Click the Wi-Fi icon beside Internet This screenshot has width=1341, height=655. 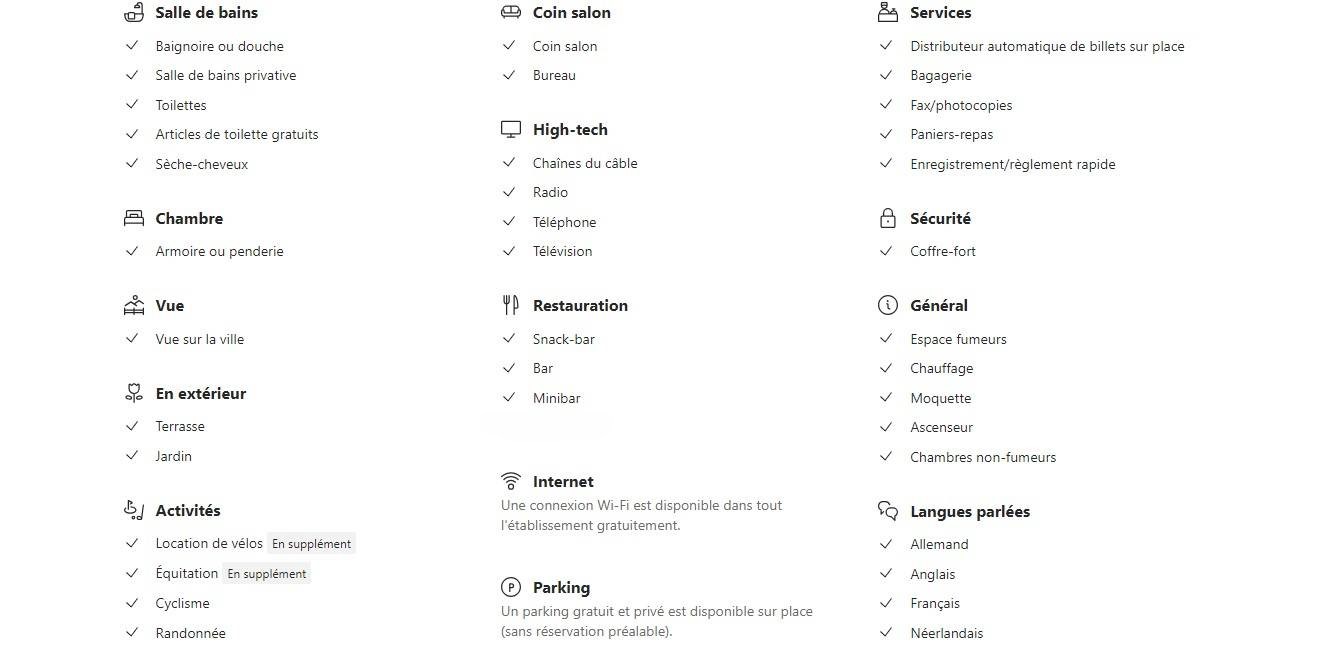(x=511, y=481)
